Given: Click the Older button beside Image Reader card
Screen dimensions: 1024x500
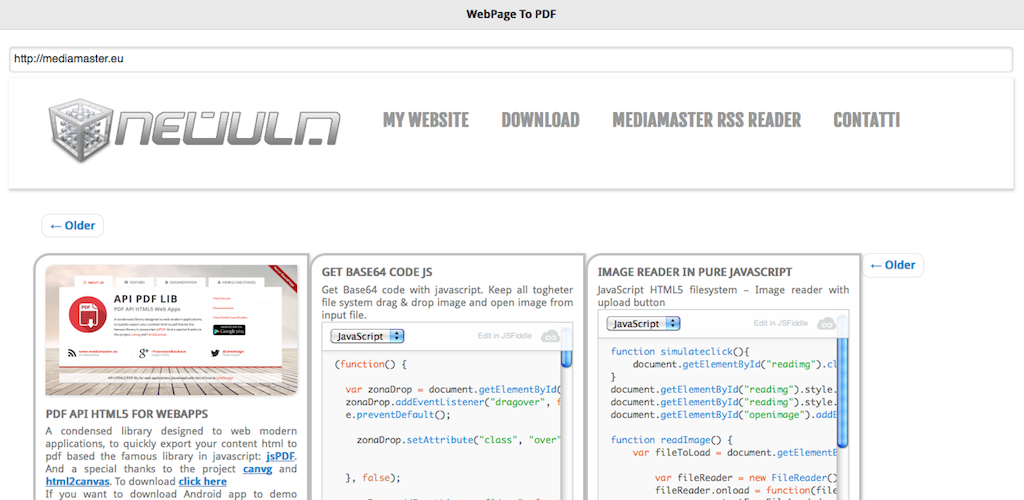Looking at the screenshot, I should tap(893, 266).
